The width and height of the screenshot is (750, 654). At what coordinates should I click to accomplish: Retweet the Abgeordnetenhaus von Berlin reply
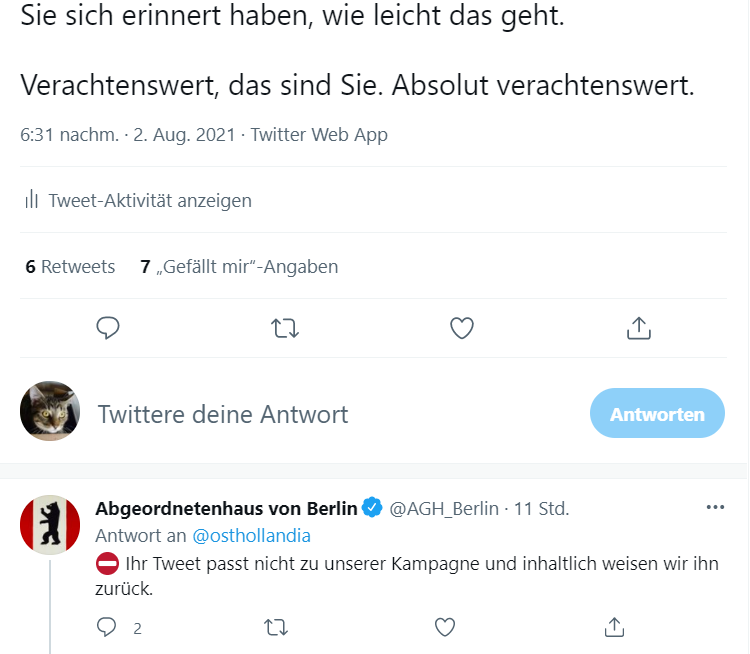point(277,627)
